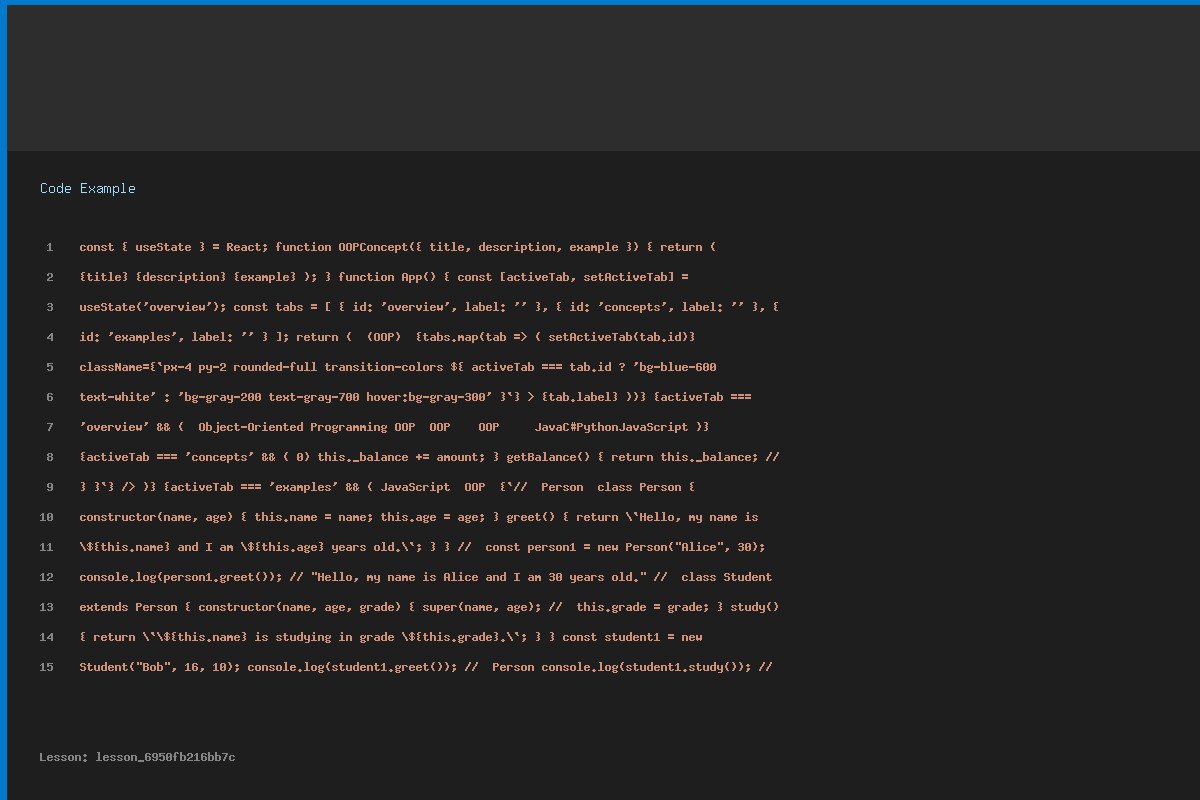Image resolution: width=1200 pixels, height=800 pixels.
Task: Click code line starting with "const { useState }"
Action: click(x=398, y=247)
